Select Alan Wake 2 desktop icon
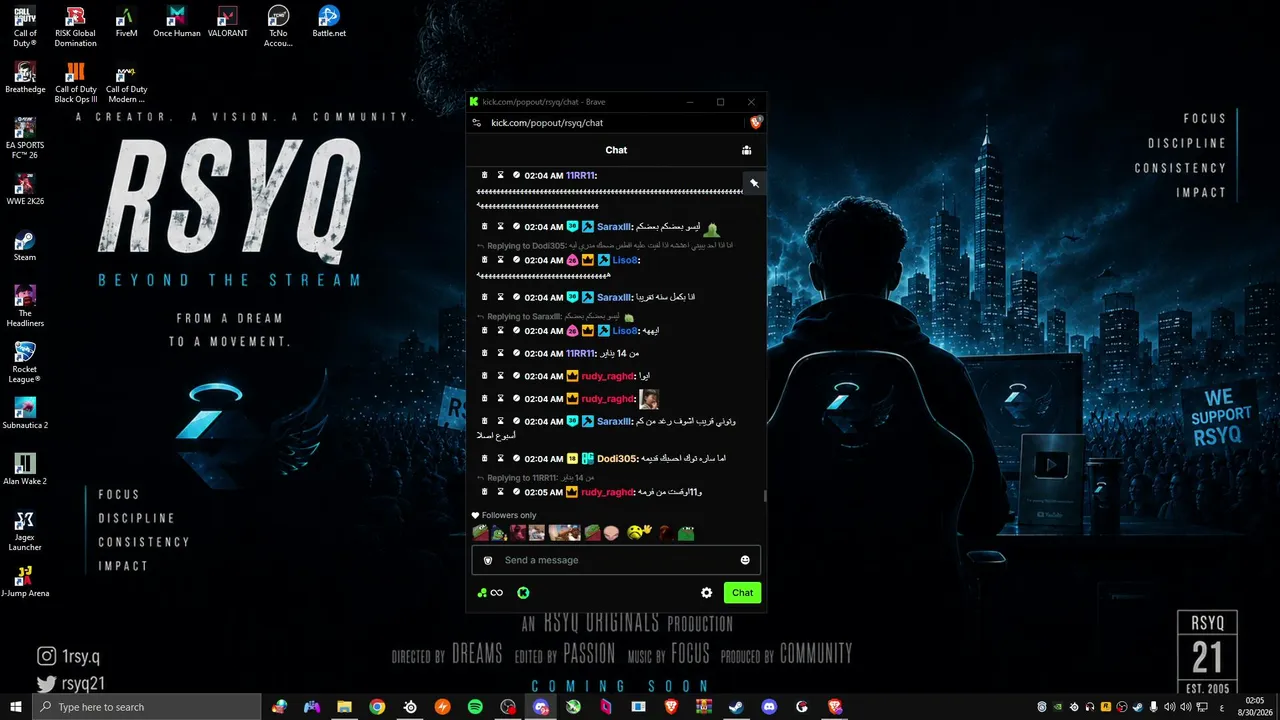This screenshot has width=1280, height=720. click(25, 470)
